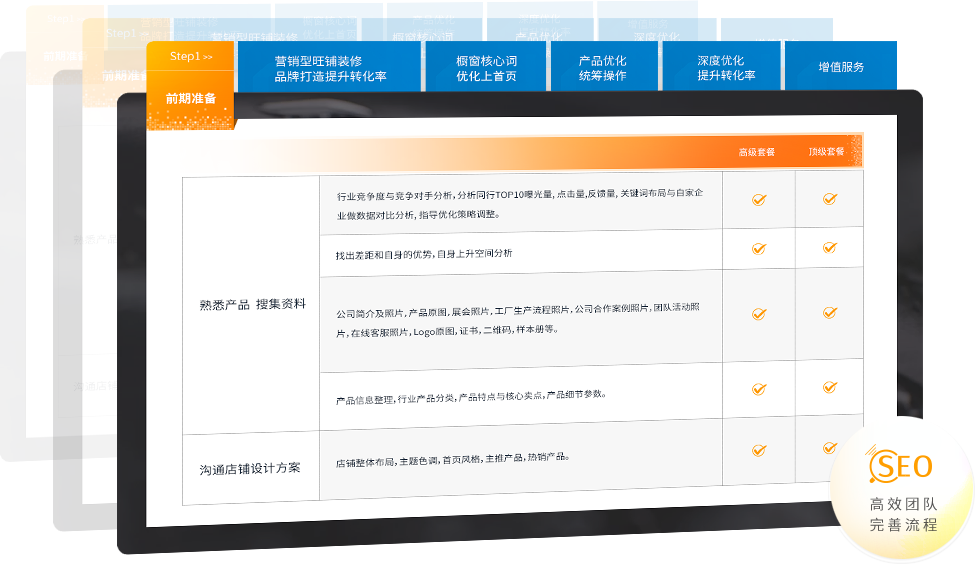This screenshot has width=975, height=564.
Task: Expand Step1 >> label on the front card
Action: pyautogui.click(x=190, y=57)
